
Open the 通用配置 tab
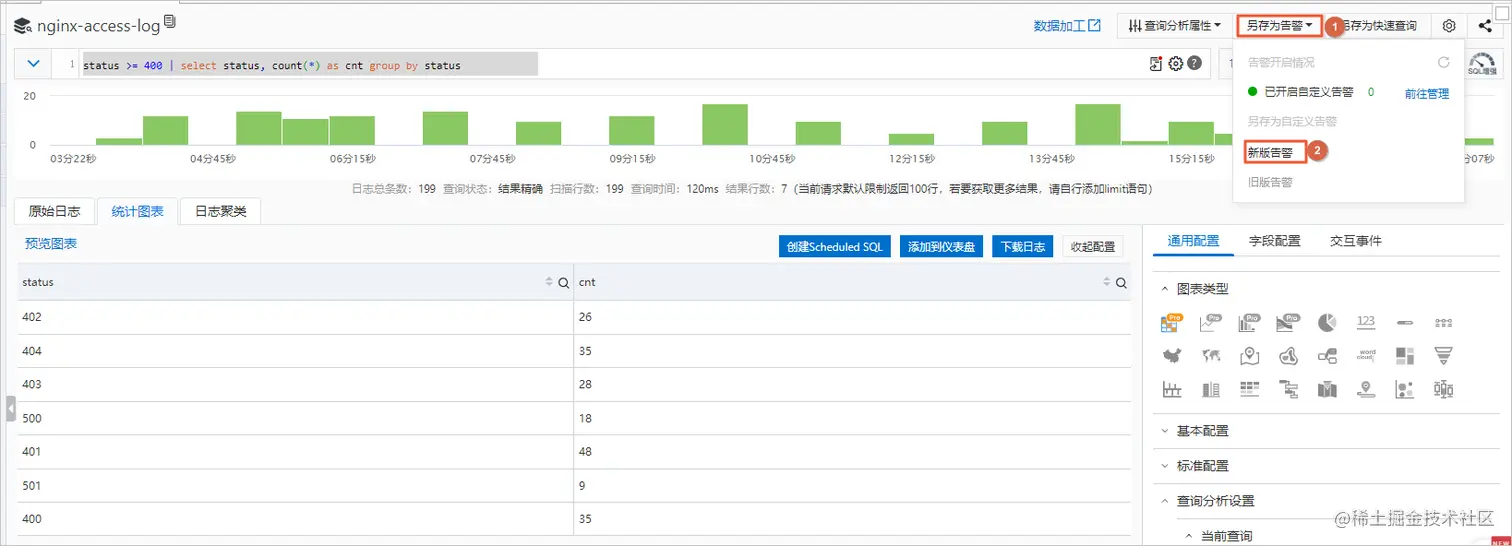[1194, 241]
